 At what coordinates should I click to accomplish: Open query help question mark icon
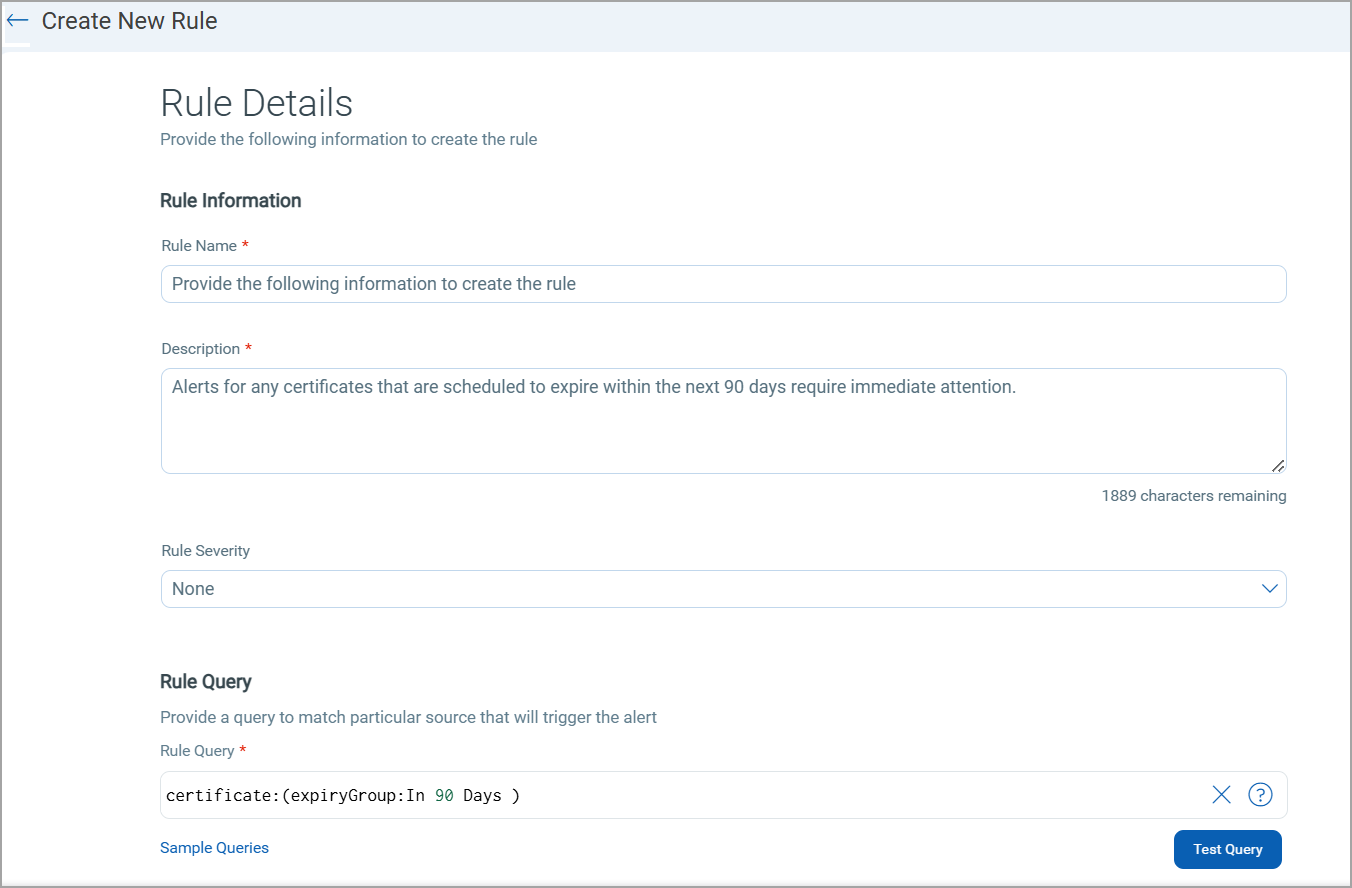coord(1260,795)
